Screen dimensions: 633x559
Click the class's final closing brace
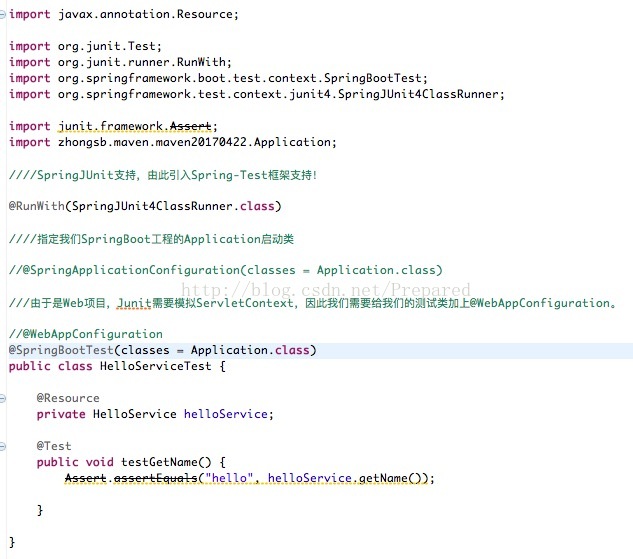click(12, 542)
